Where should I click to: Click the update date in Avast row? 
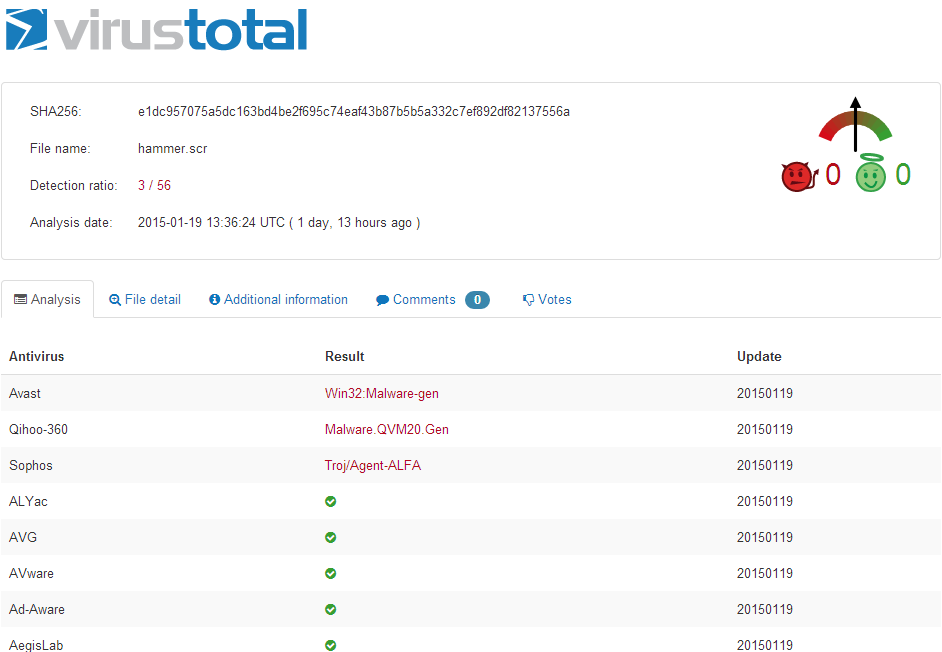765,393
